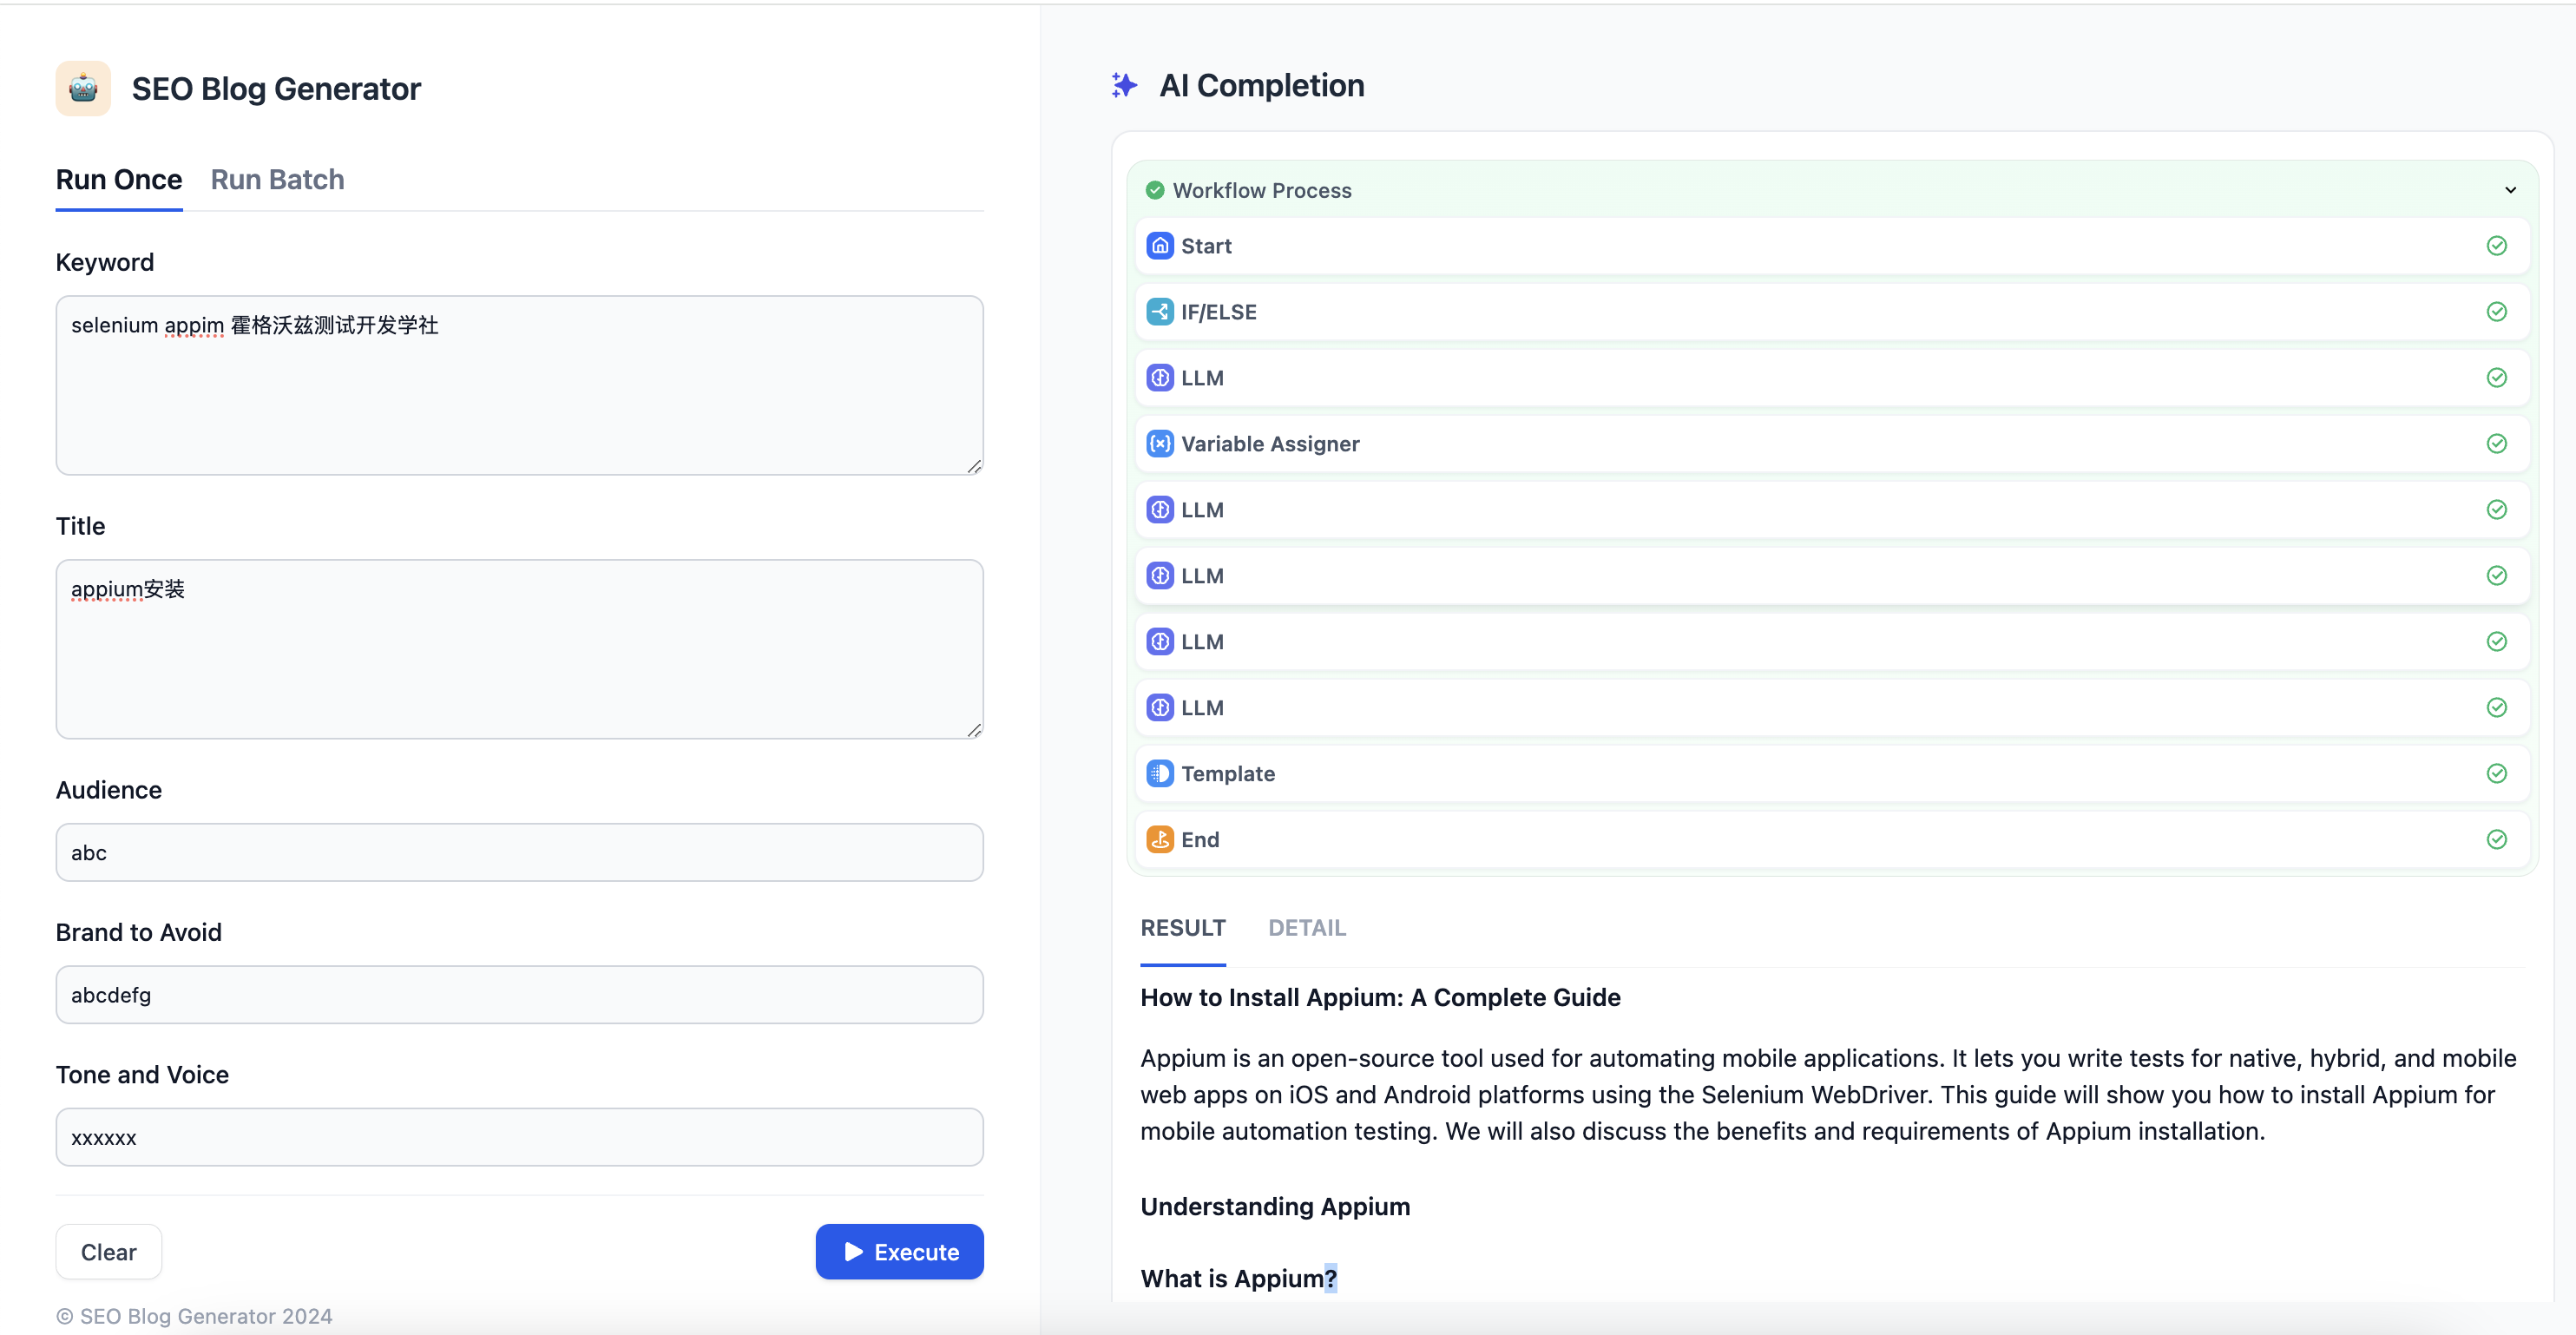
Task: Click the End node icon
Action: (1159, 840)
